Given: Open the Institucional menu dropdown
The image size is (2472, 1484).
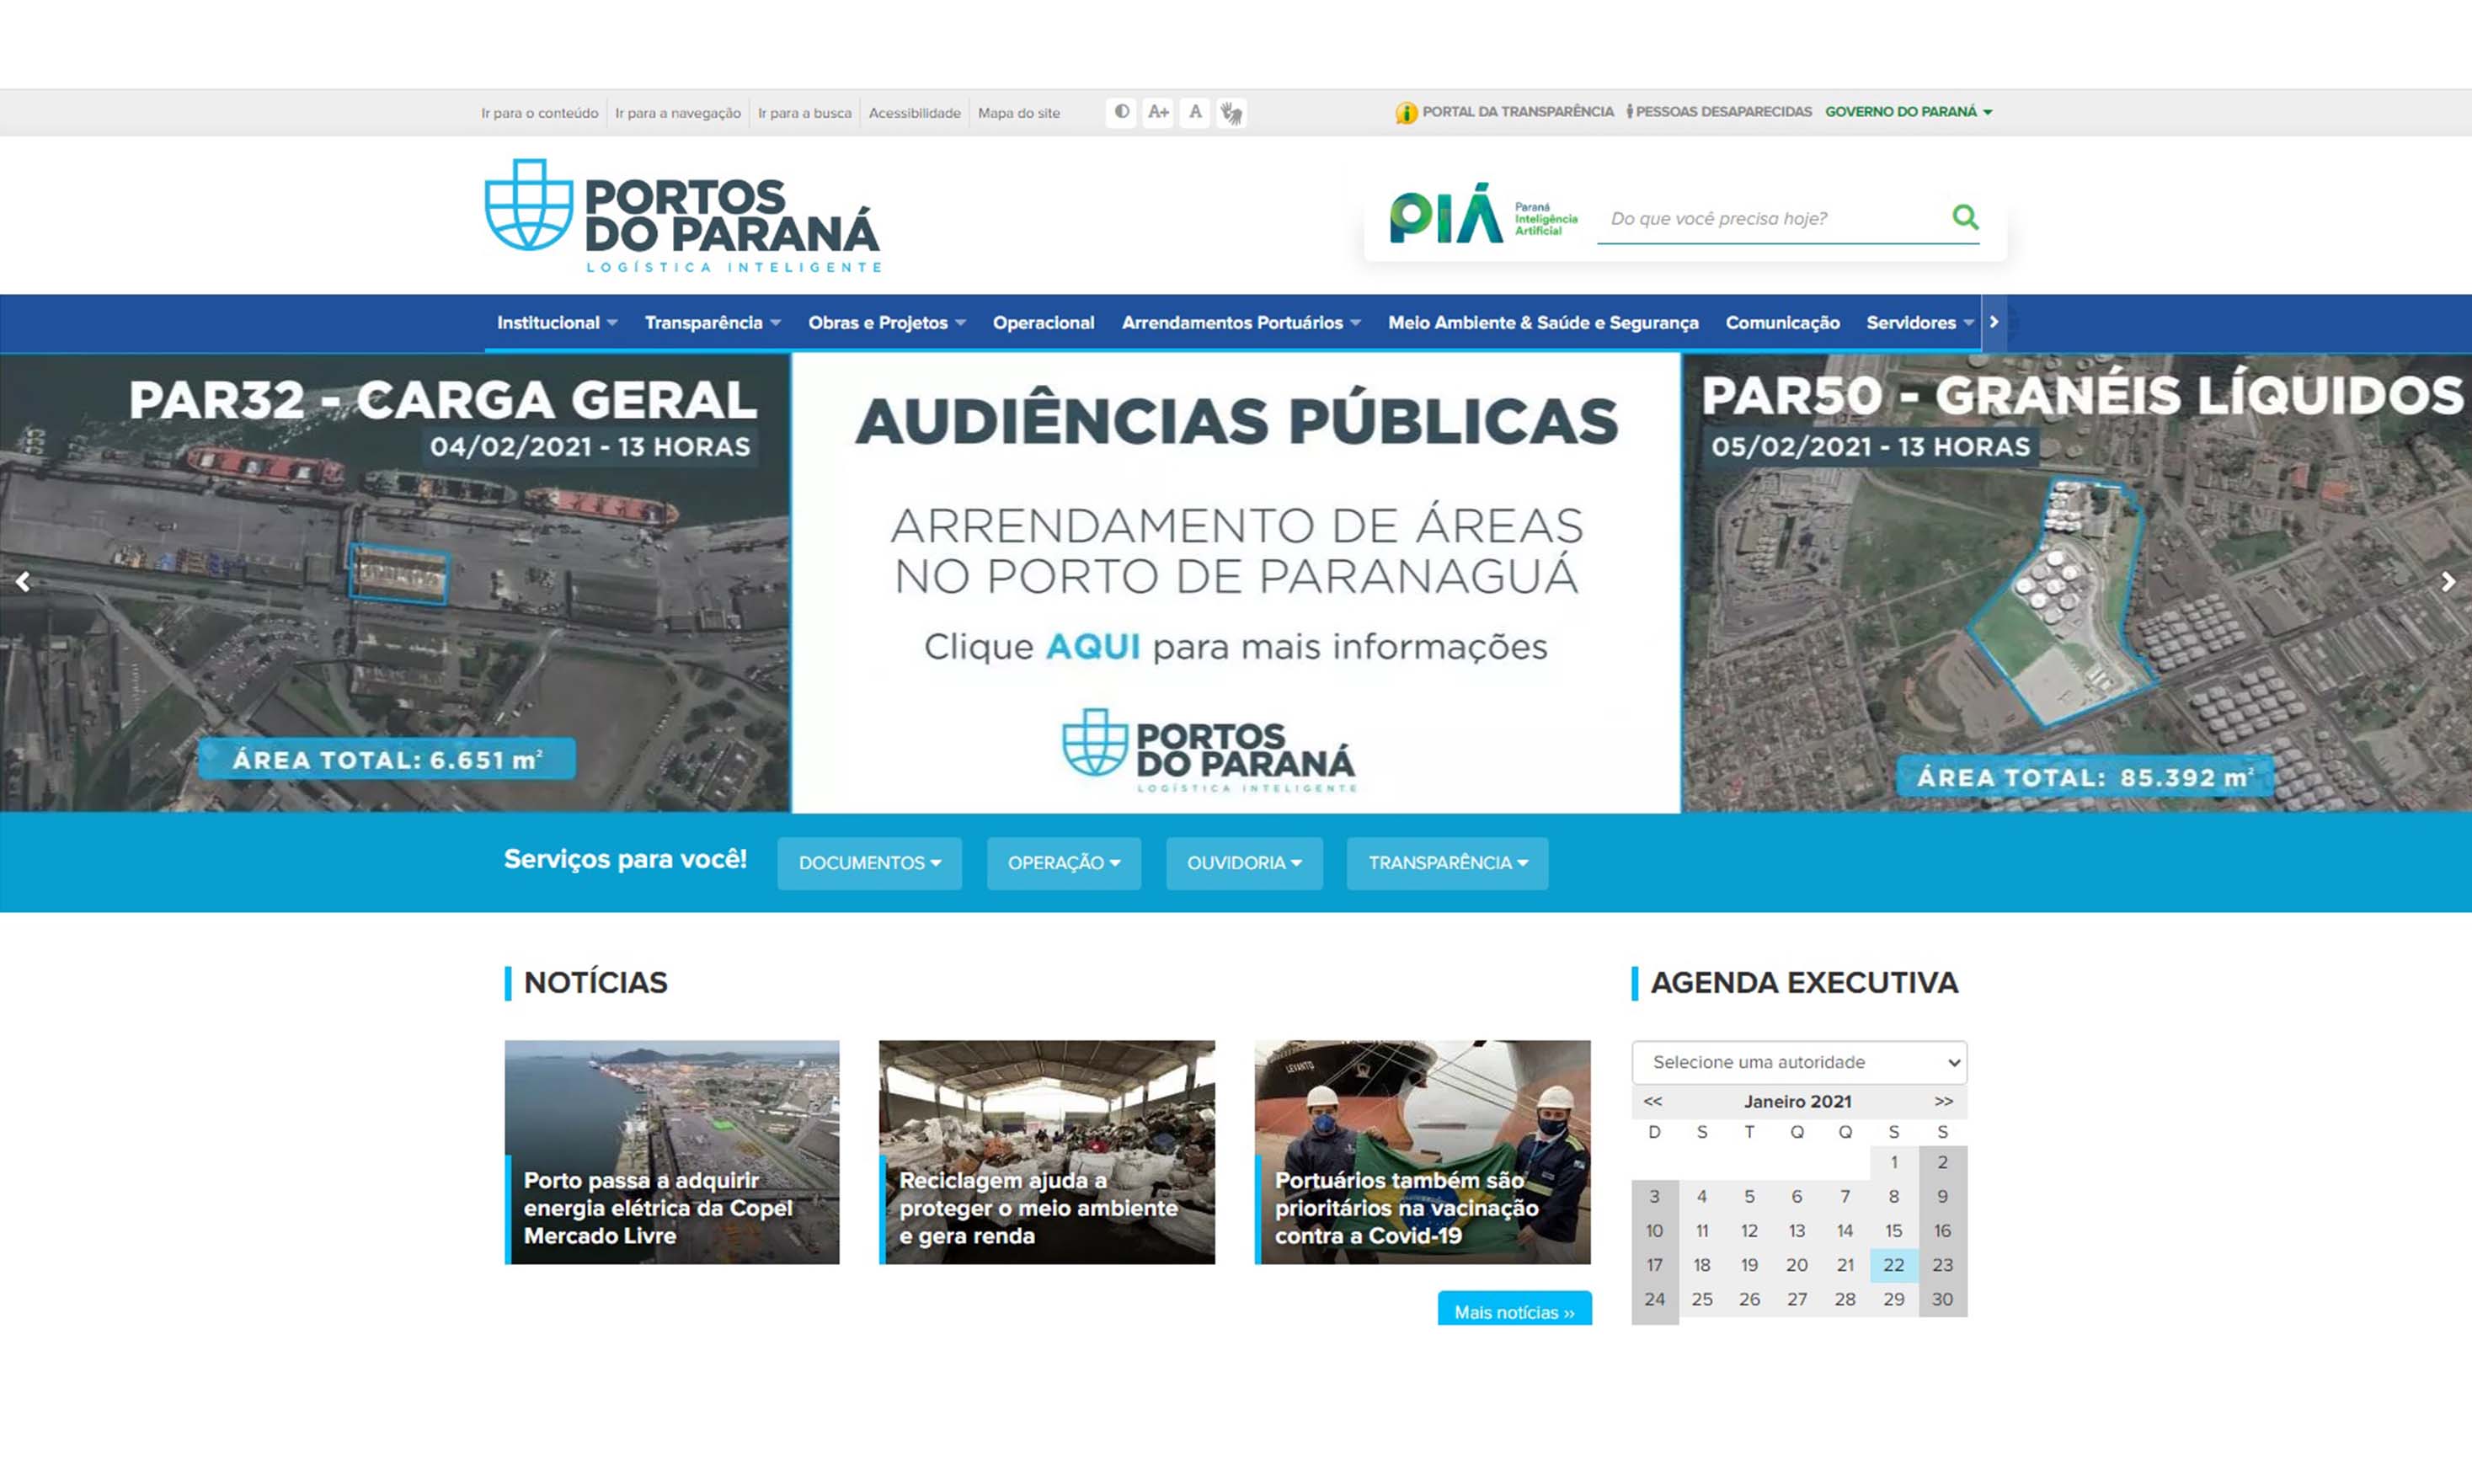Looking at the screenshot, I should click(557, 323).
